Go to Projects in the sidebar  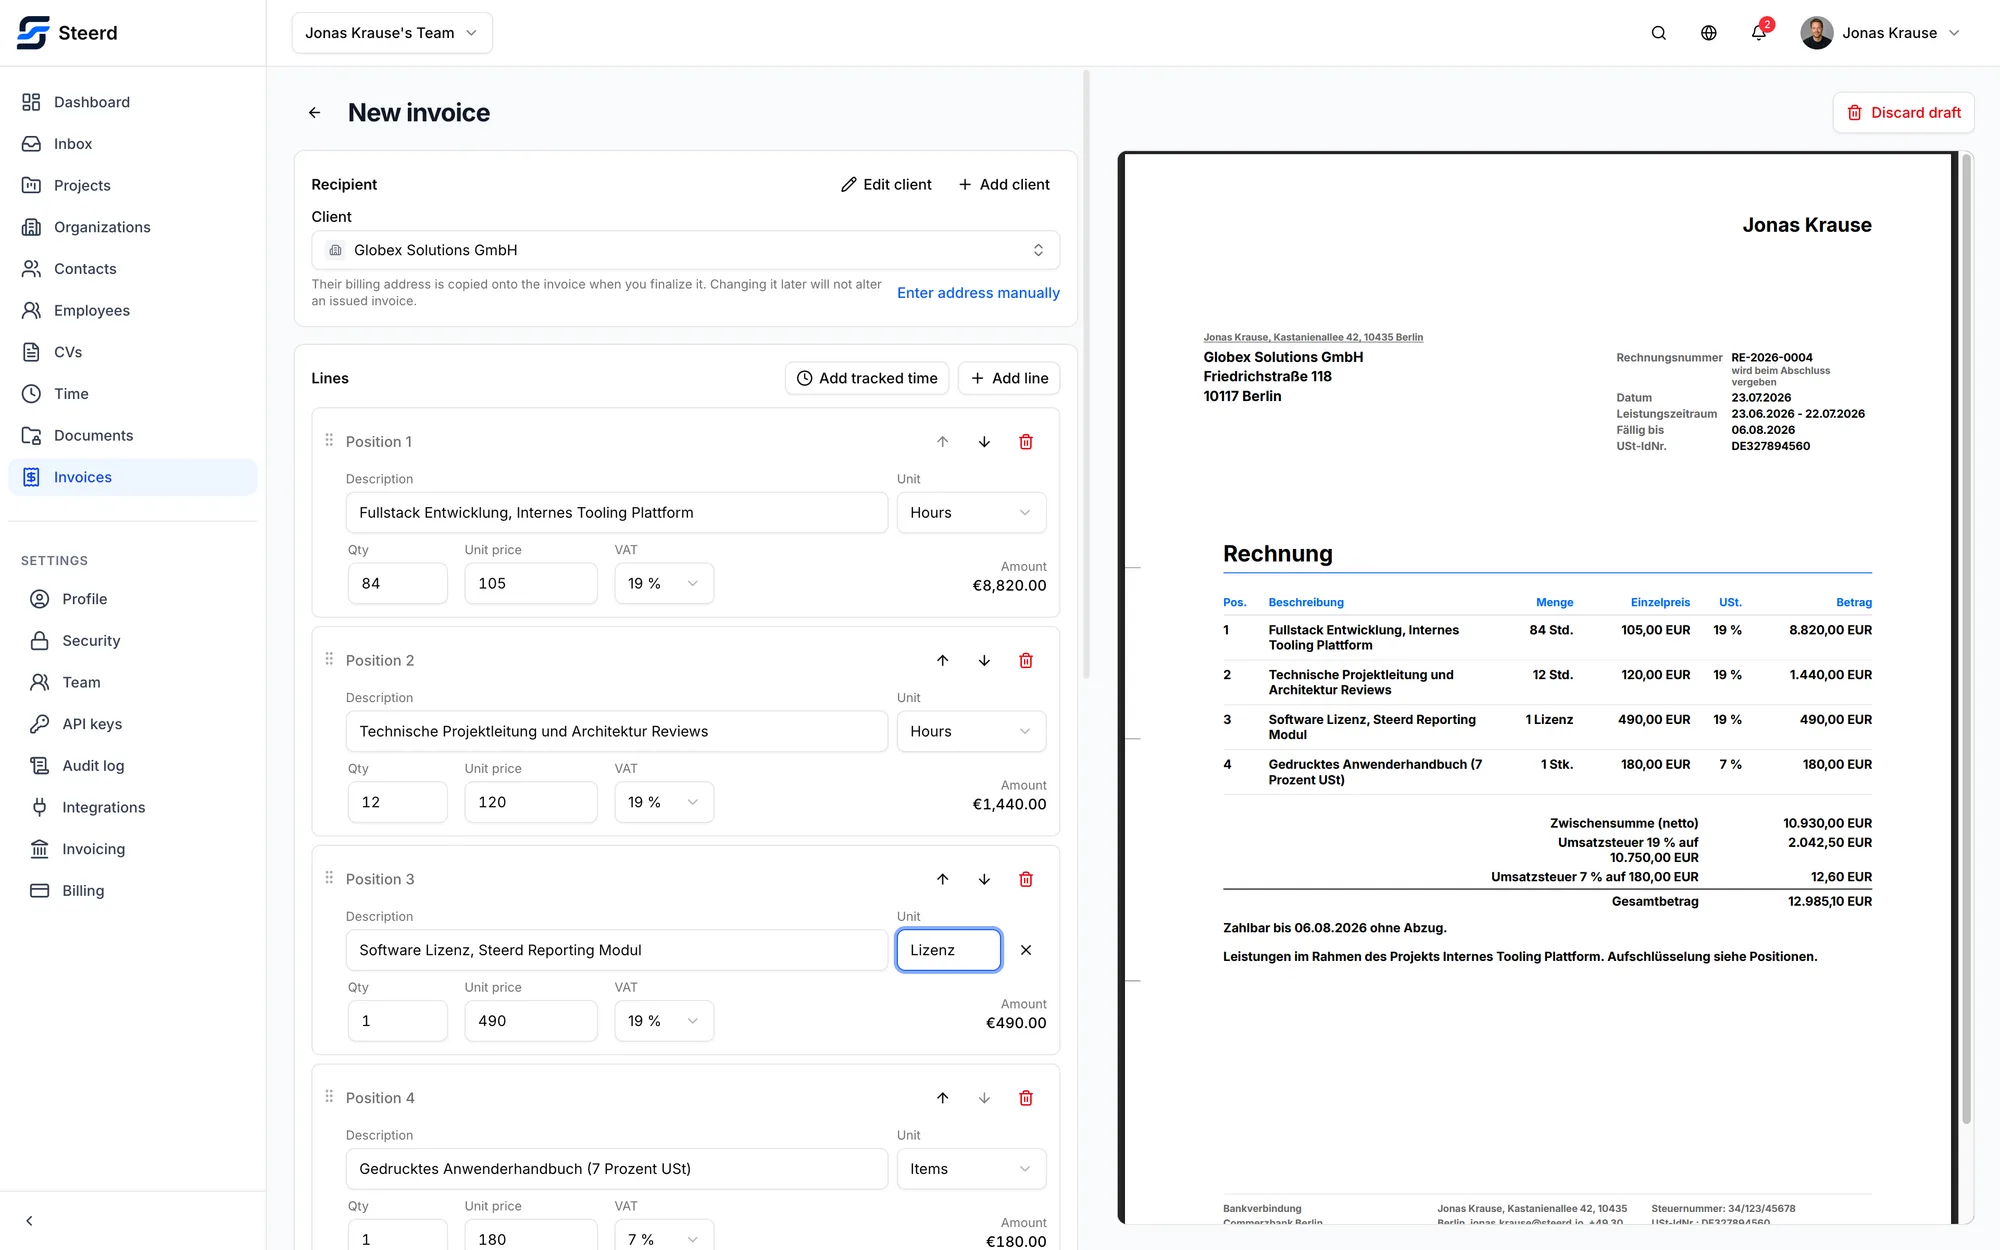(132, 186)
